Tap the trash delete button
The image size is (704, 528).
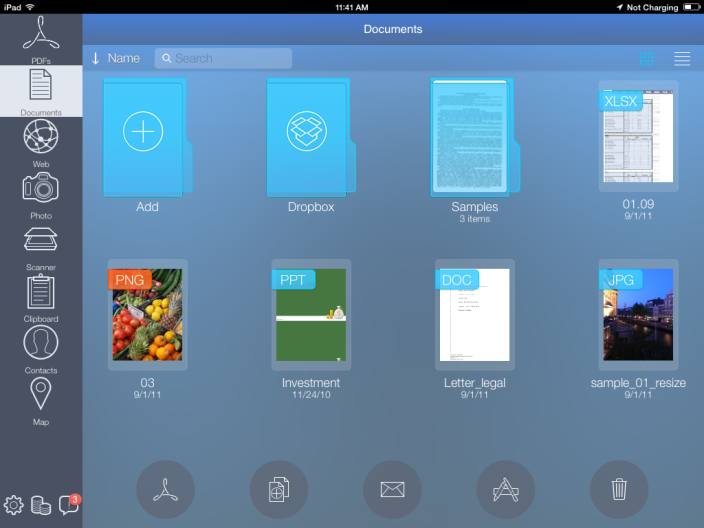619,489
